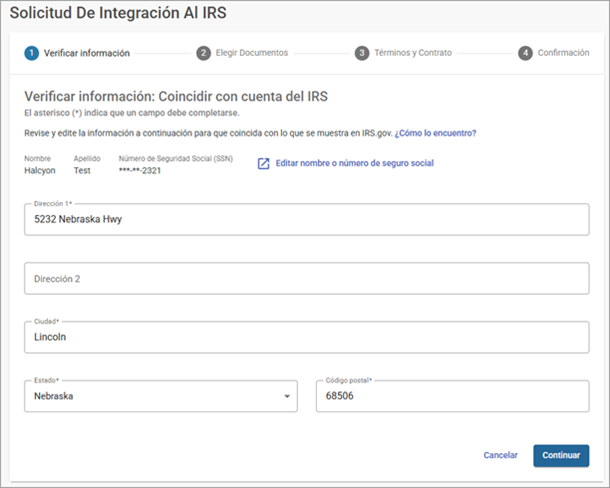Screen dimensions: 610x488
Task: Click step 2 circle icon
Action: click(x=203, y=53)
